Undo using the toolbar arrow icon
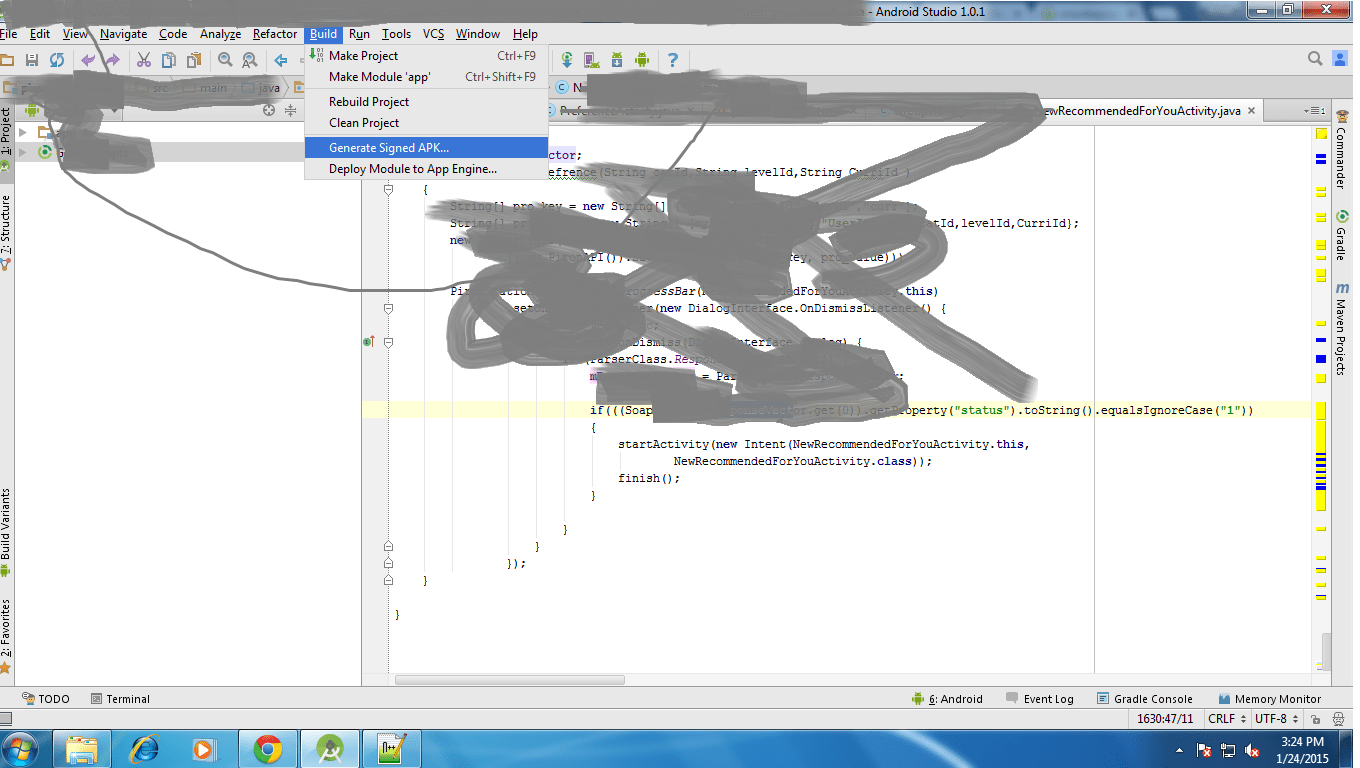The width and height of the screenshot is (1360, 768). click(88, 60)
